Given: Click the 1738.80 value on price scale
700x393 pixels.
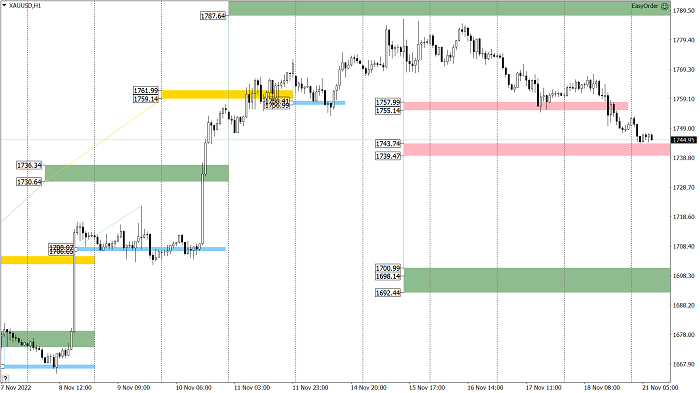Looking at the screenshot, I should click(683, 158).
